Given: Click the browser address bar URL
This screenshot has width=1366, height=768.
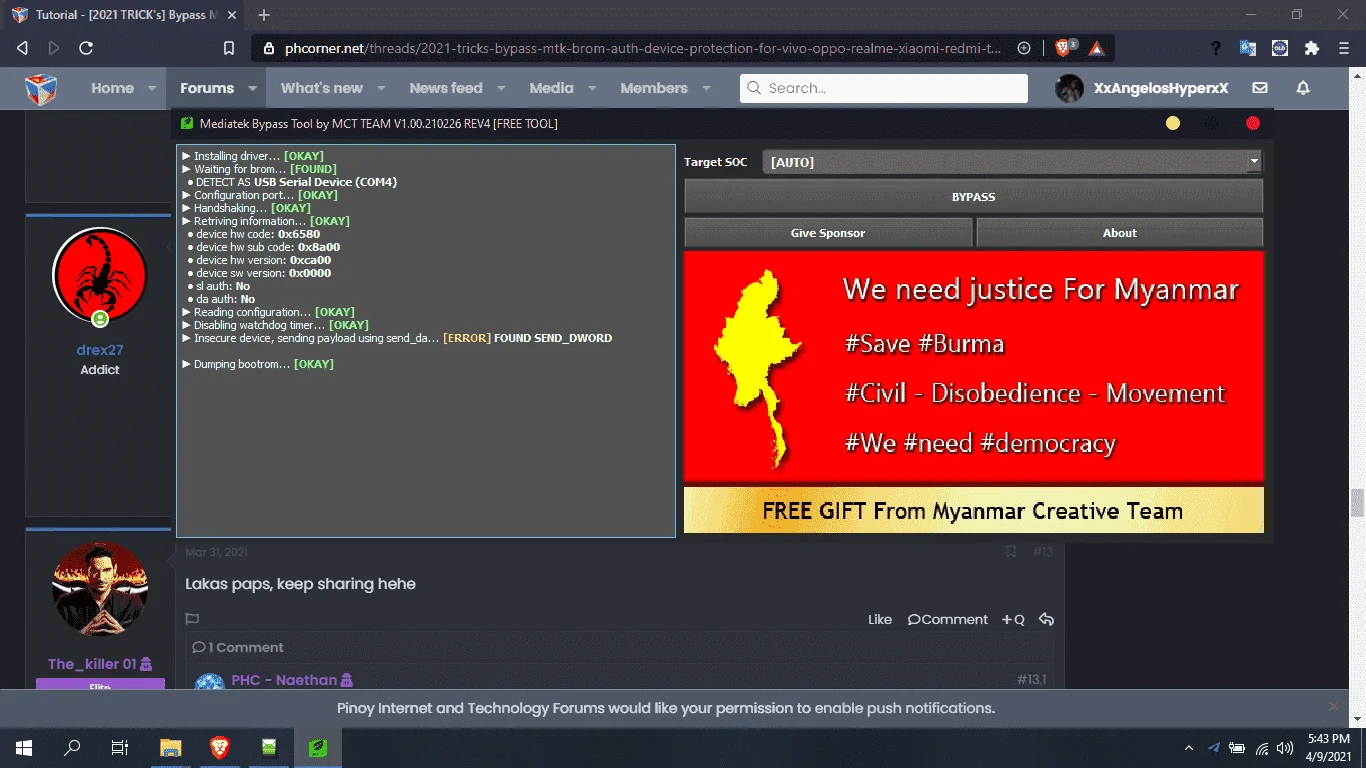Looking at the screenshot, I should click(643, 48).
